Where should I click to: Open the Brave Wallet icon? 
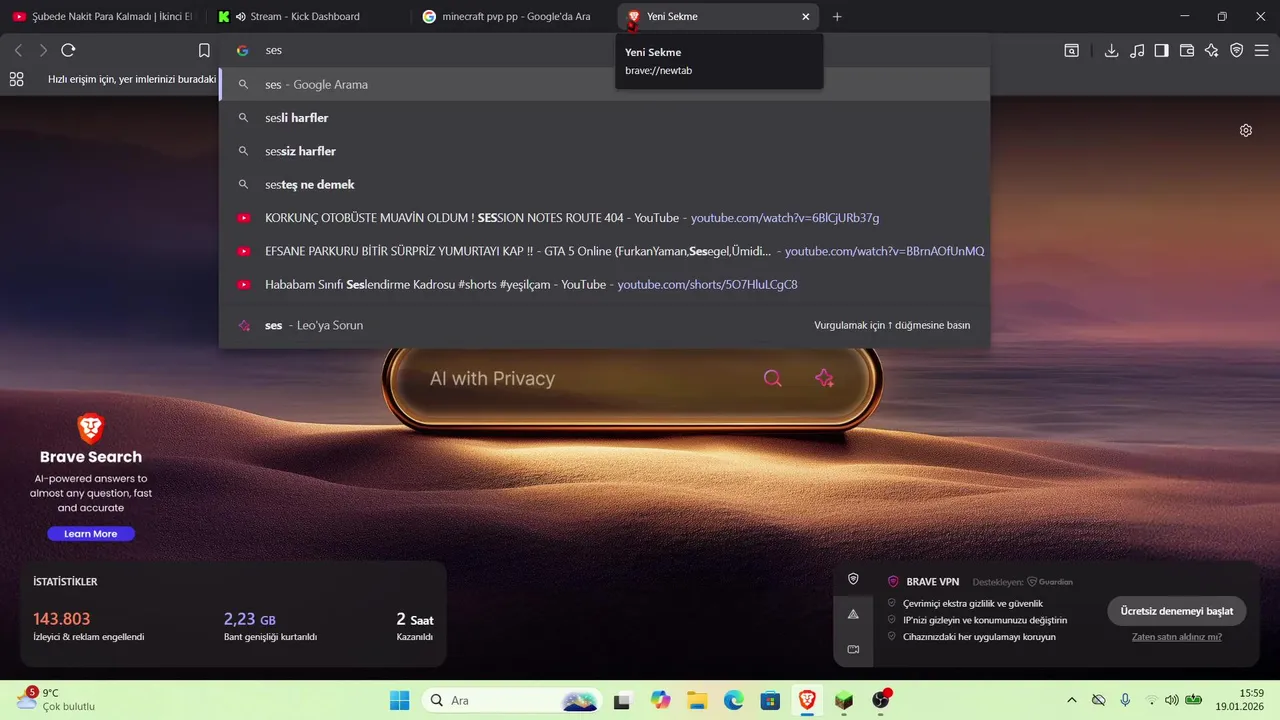1187,50
